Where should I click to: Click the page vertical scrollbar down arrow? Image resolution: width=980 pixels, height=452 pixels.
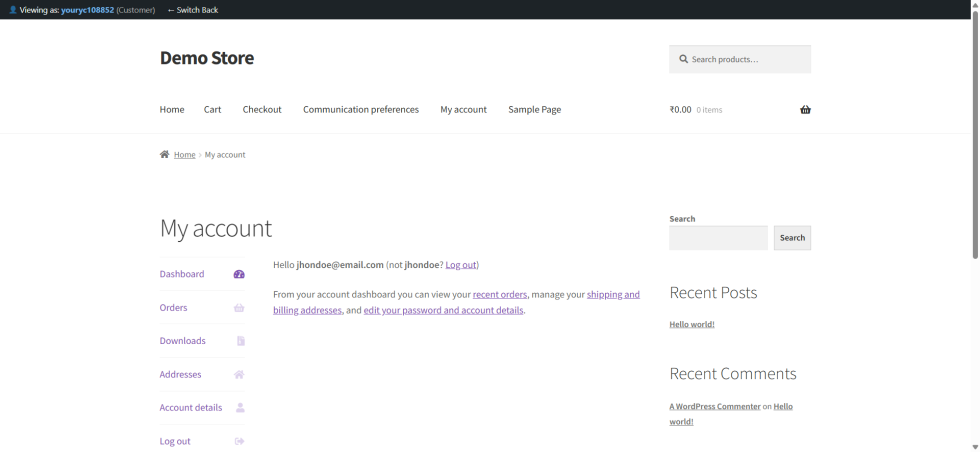pyautogui.click(x=975, y=446)
